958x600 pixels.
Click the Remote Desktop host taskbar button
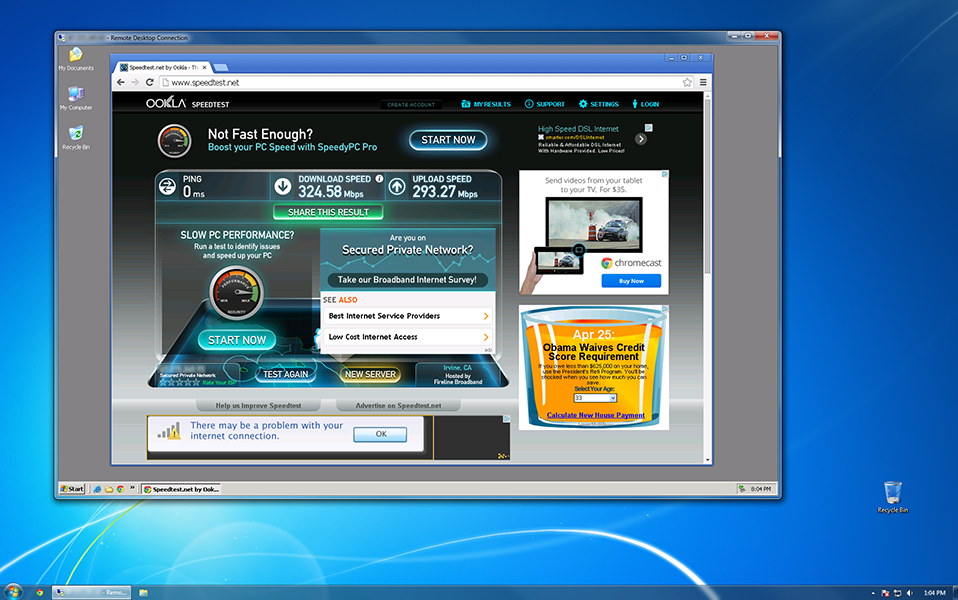click(92, 592)
